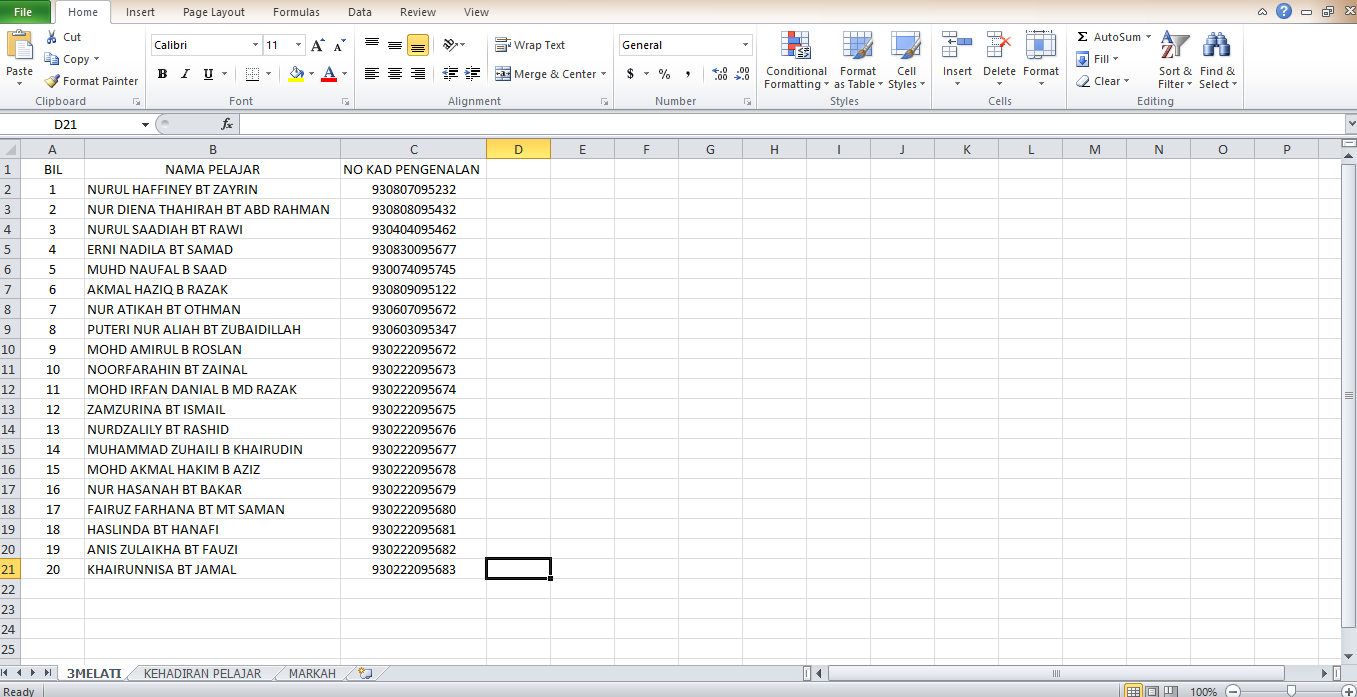Shrink font size with the smaller A icon
Viewport: 1357px width, 697px height.
(339, 45)
